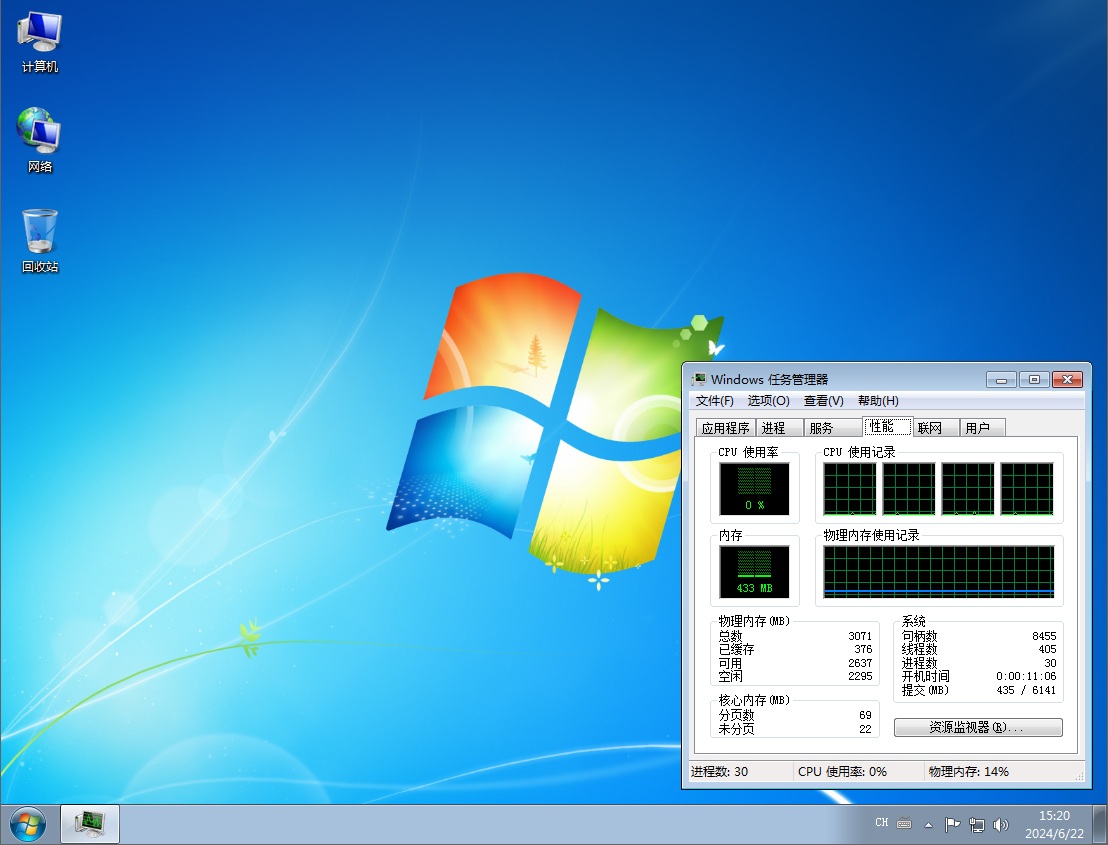Image resolution: width=1108 pixels, height=845 pixels.
Task: Click the 核心内存(MB) group heading
Action: point(753,700)
